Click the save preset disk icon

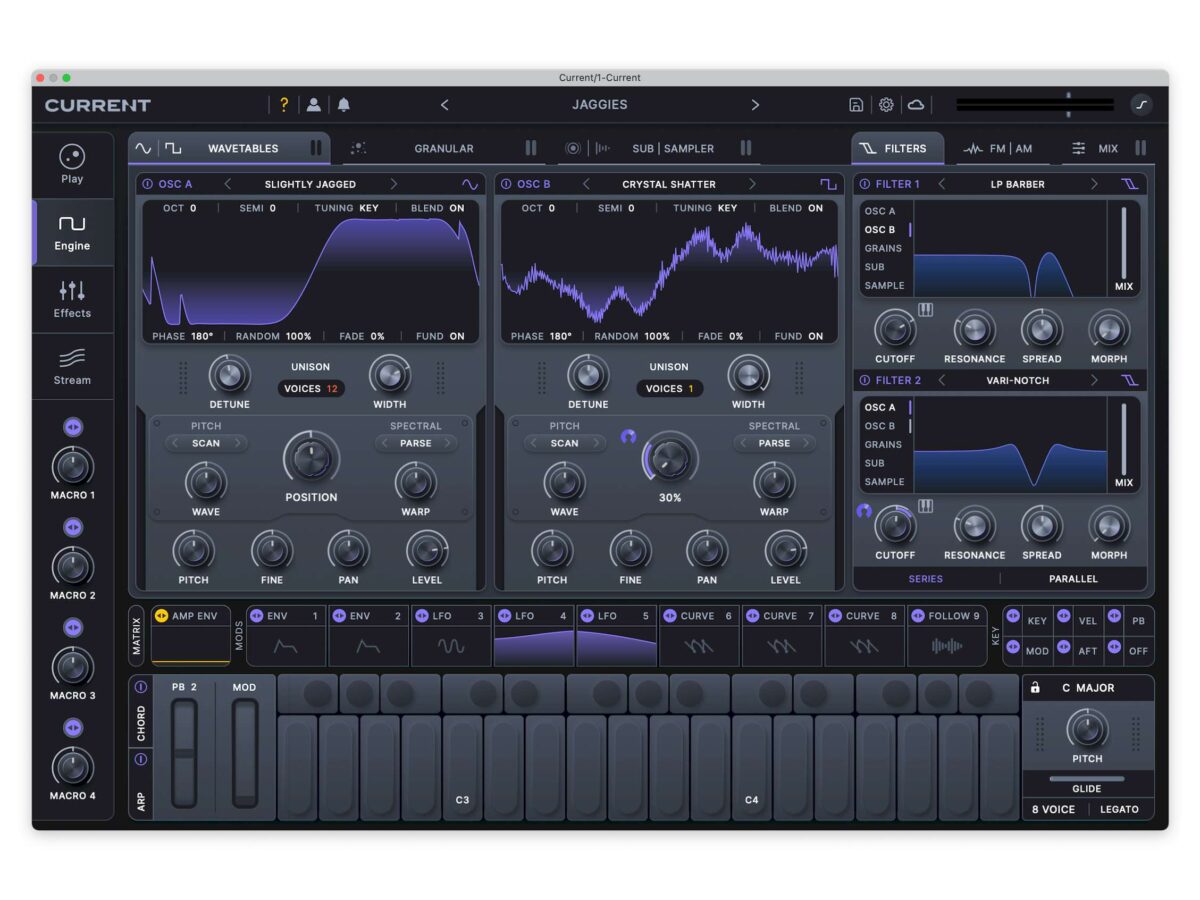point(856,105)
